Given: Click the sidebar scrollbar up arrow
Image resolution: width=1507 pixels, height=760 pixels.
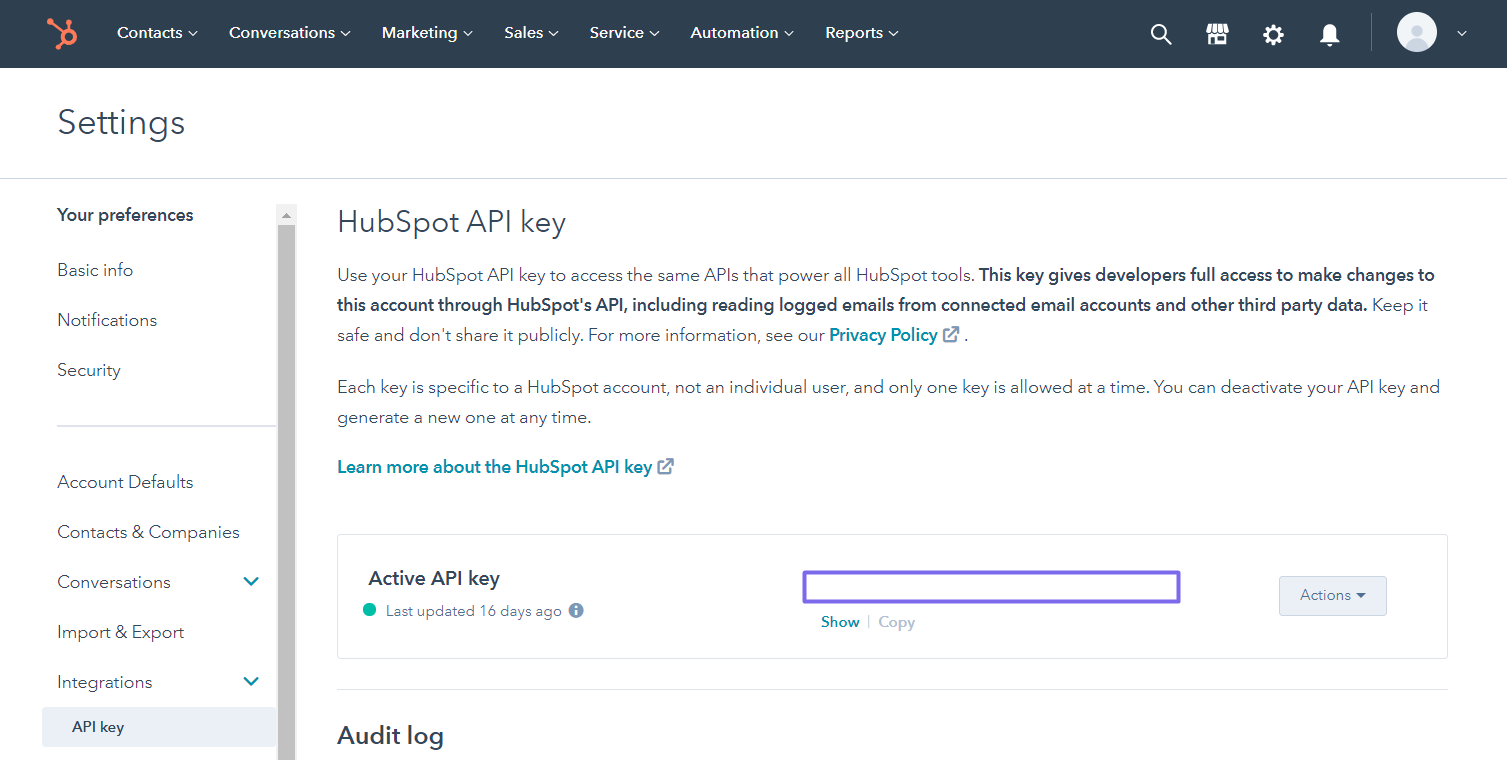Looking at the screenshot, I should pyautogui.click(x=287, y=215).
